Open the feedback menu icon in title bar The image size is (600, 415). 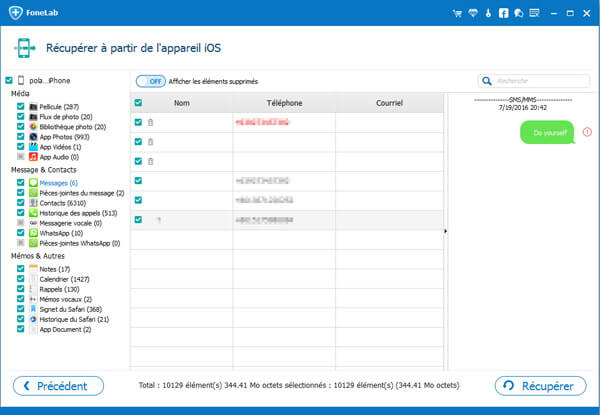tap(534, 13)
